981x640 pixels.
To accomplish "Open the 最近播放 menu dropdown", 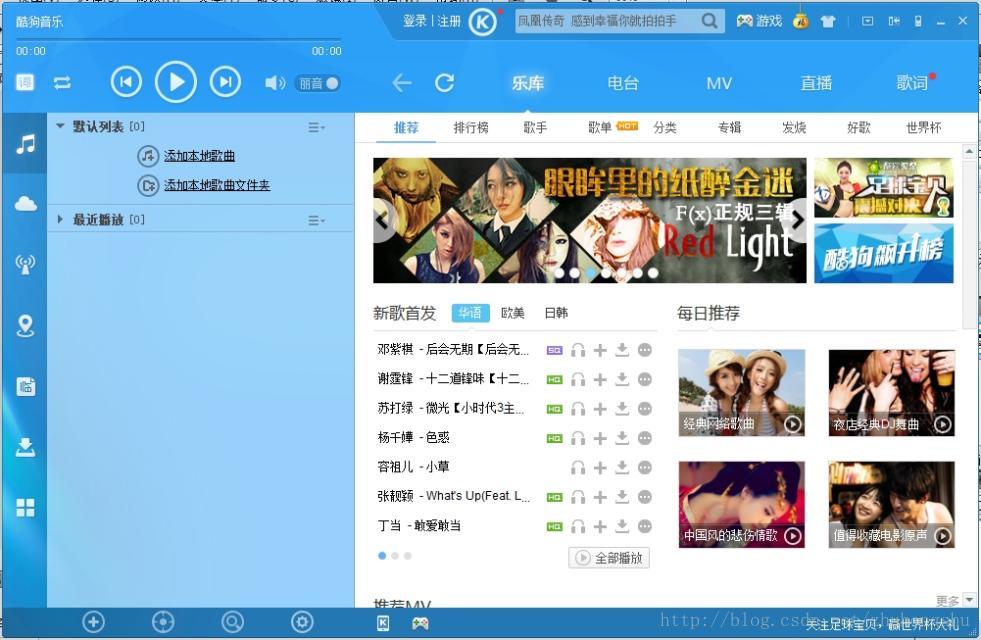I will click(x=317, y=220).
